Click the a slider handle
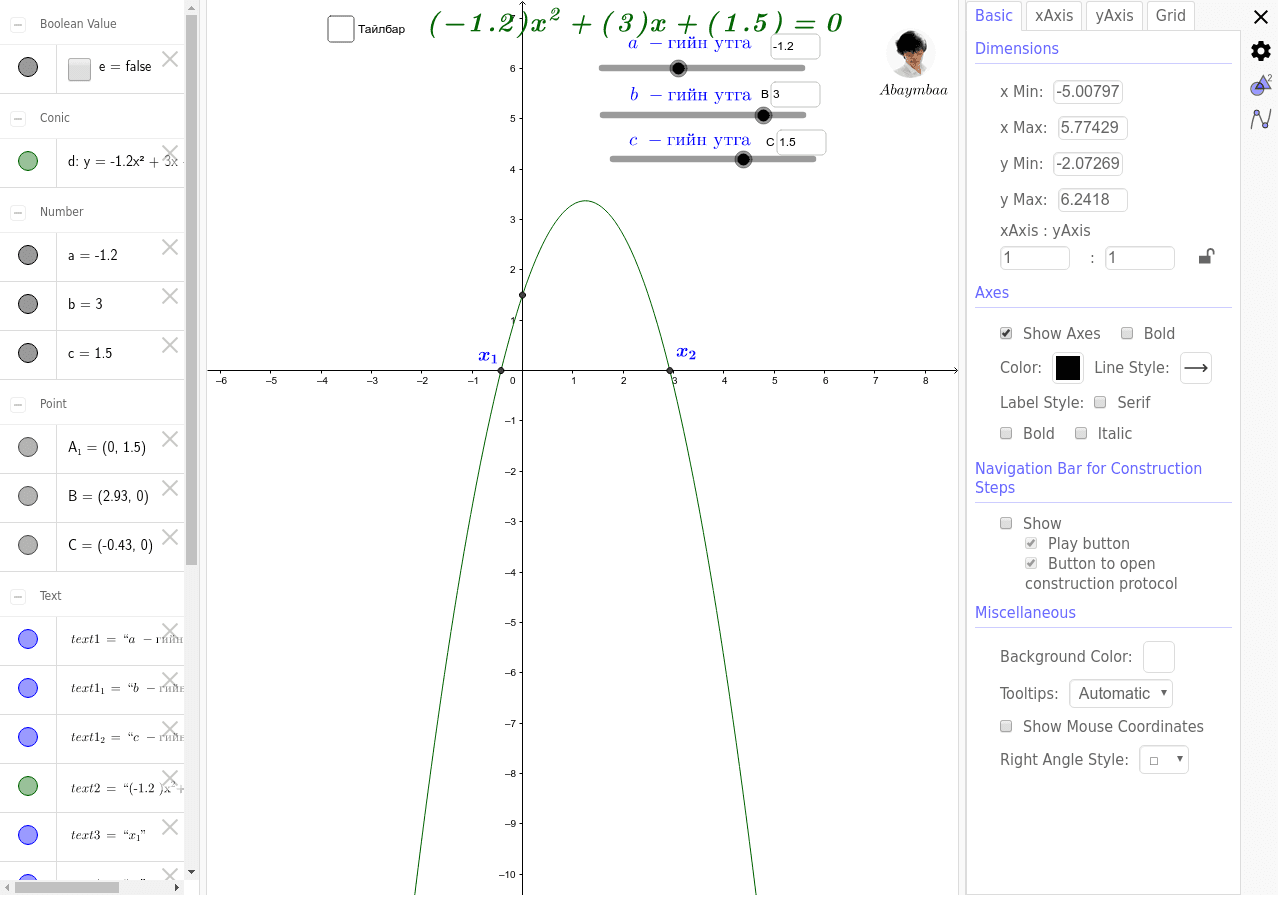 point(678,68)
